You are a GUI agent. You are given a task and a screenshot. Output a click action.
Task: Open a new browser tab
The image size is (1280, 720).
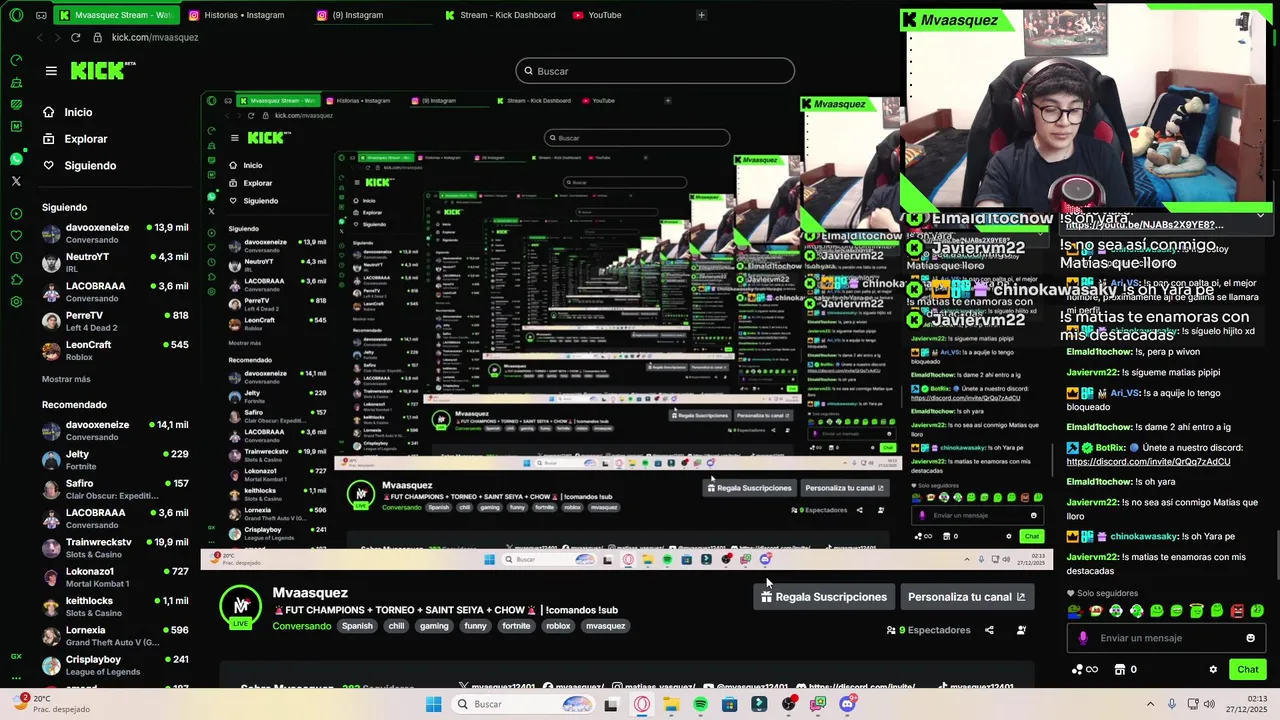[701, 15]
